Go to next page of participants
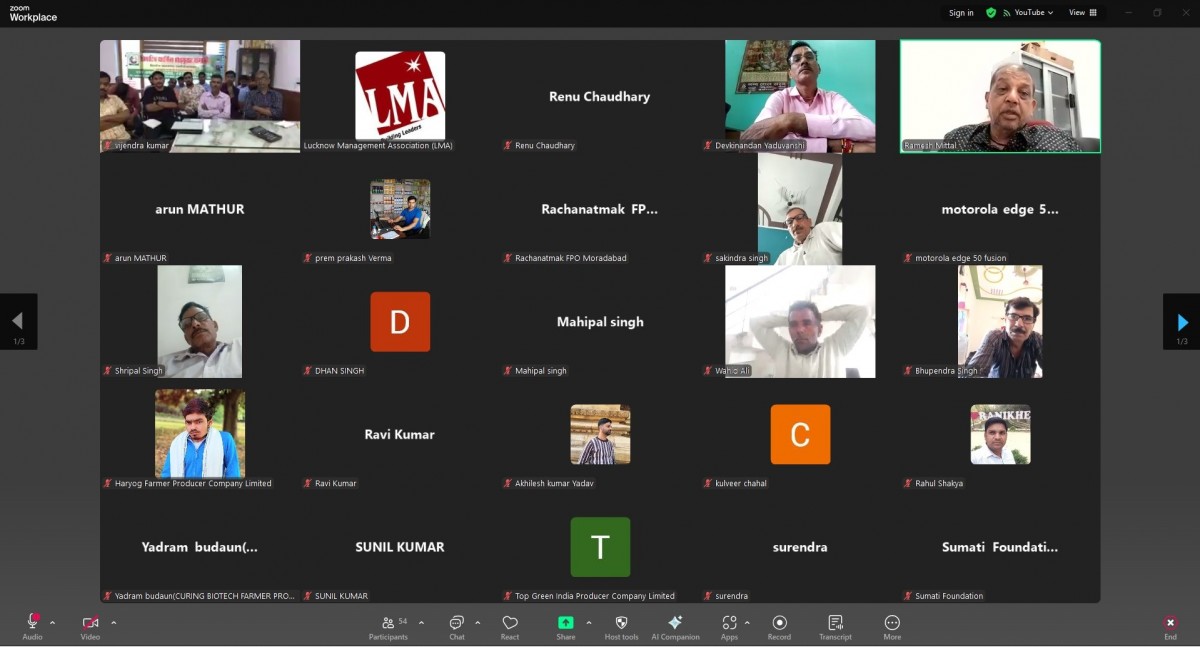This screenshot has height=647, width=1200. point(1181,322)
